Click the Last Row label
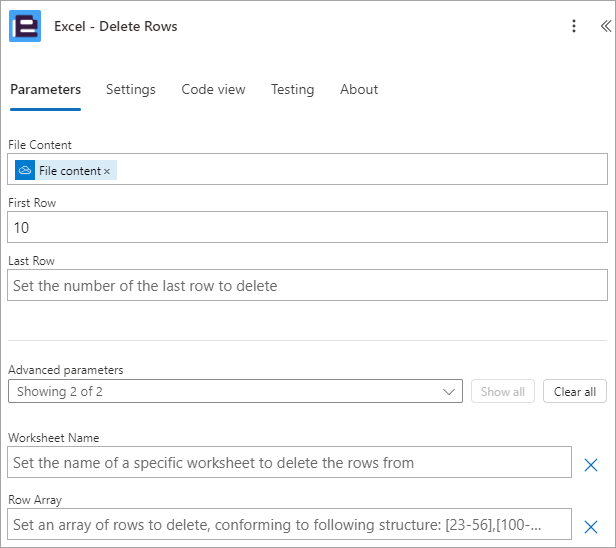Image resolution: width=616 pixels, height=548 pixels. tap(31, 261)
